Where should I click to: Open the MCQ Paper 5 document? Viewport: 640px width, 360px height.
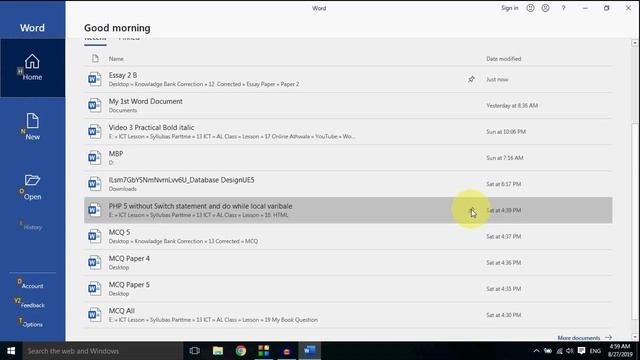point(348,289)
